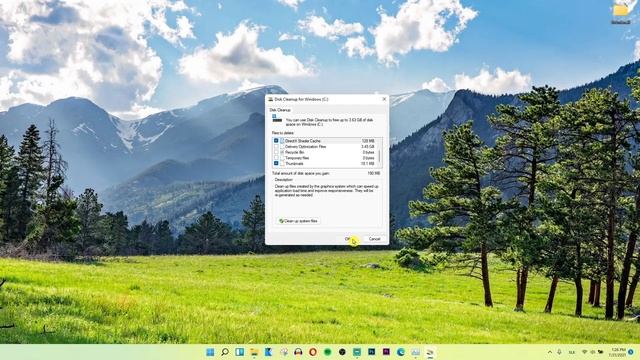Tick the Recycle Bin checkbox
This screenshot has width=640, height=360.
(276, 152)
